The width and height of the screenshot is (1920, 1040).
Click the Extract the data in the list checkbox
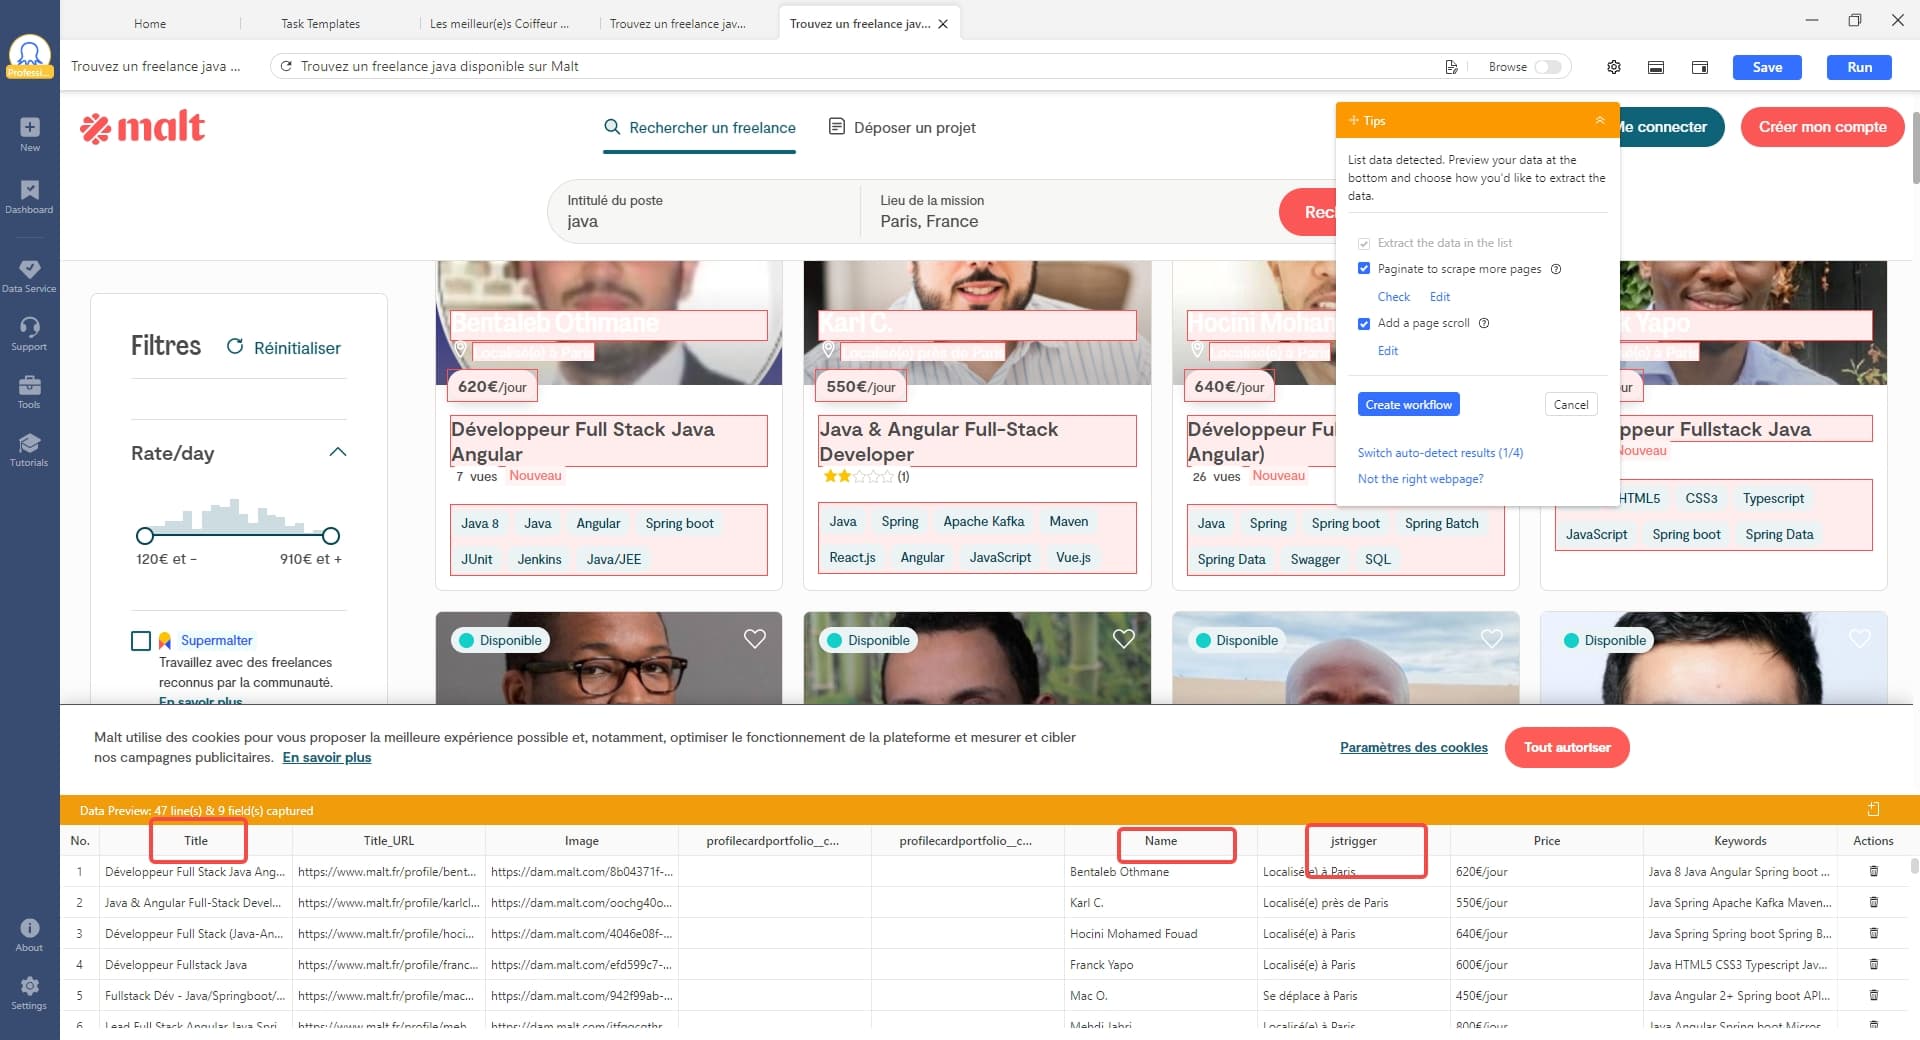pyautogui.click(x=1364, y=243)
